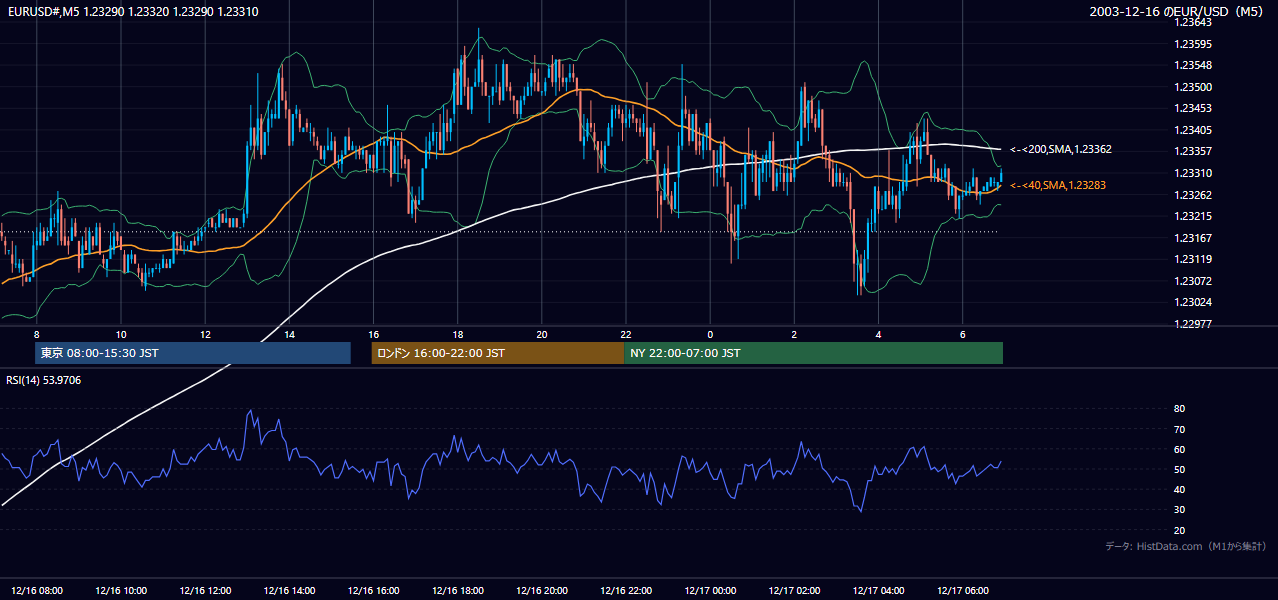Click the 12/16 18:00 date label
The image size is (1278, 600).
pos(457,591)
